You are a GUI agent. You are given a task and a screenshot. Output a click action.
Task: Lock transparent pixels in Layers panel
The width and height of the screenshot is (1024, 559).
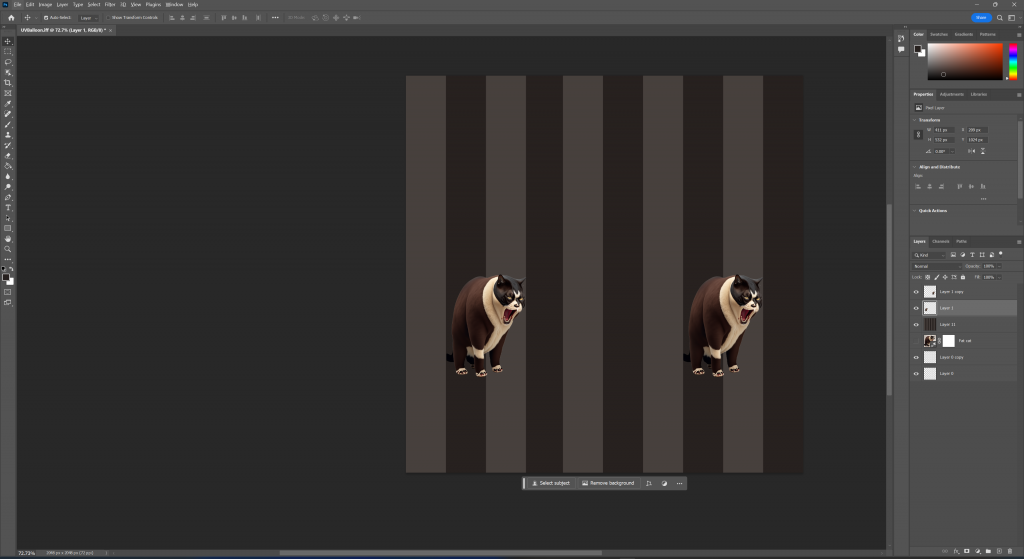pyautogui.click(x=927, y=277)
